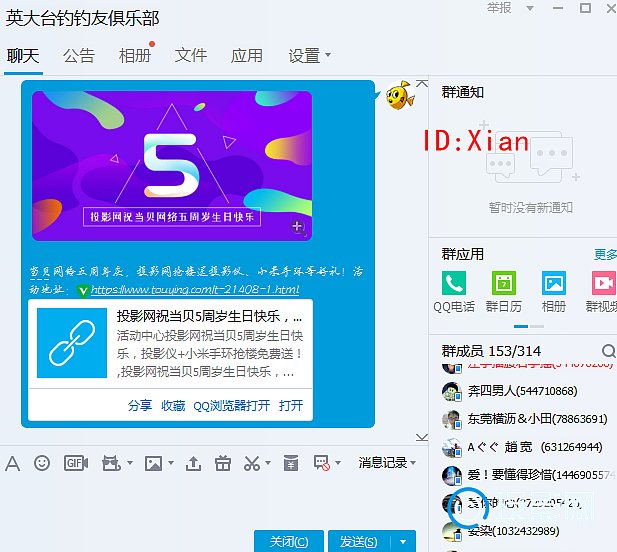
Task: Open the touying.com hyperlink in message
Action: (195, 290)
